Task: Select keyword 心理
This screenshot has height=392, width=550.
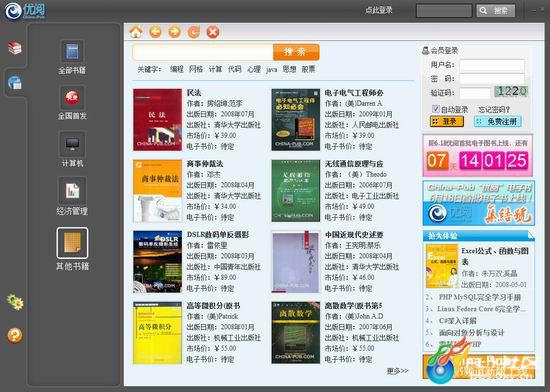Action: click(254, 69)
